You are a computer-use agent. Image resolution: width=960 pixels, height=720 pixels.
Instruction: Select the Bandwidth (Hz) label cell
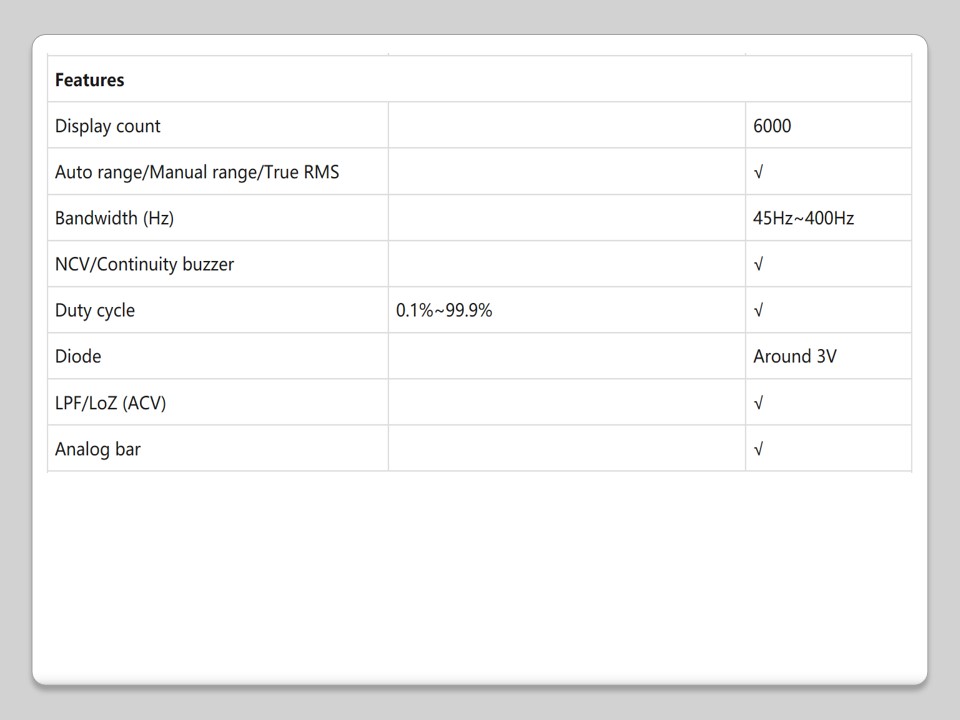[x=107, y=218]
